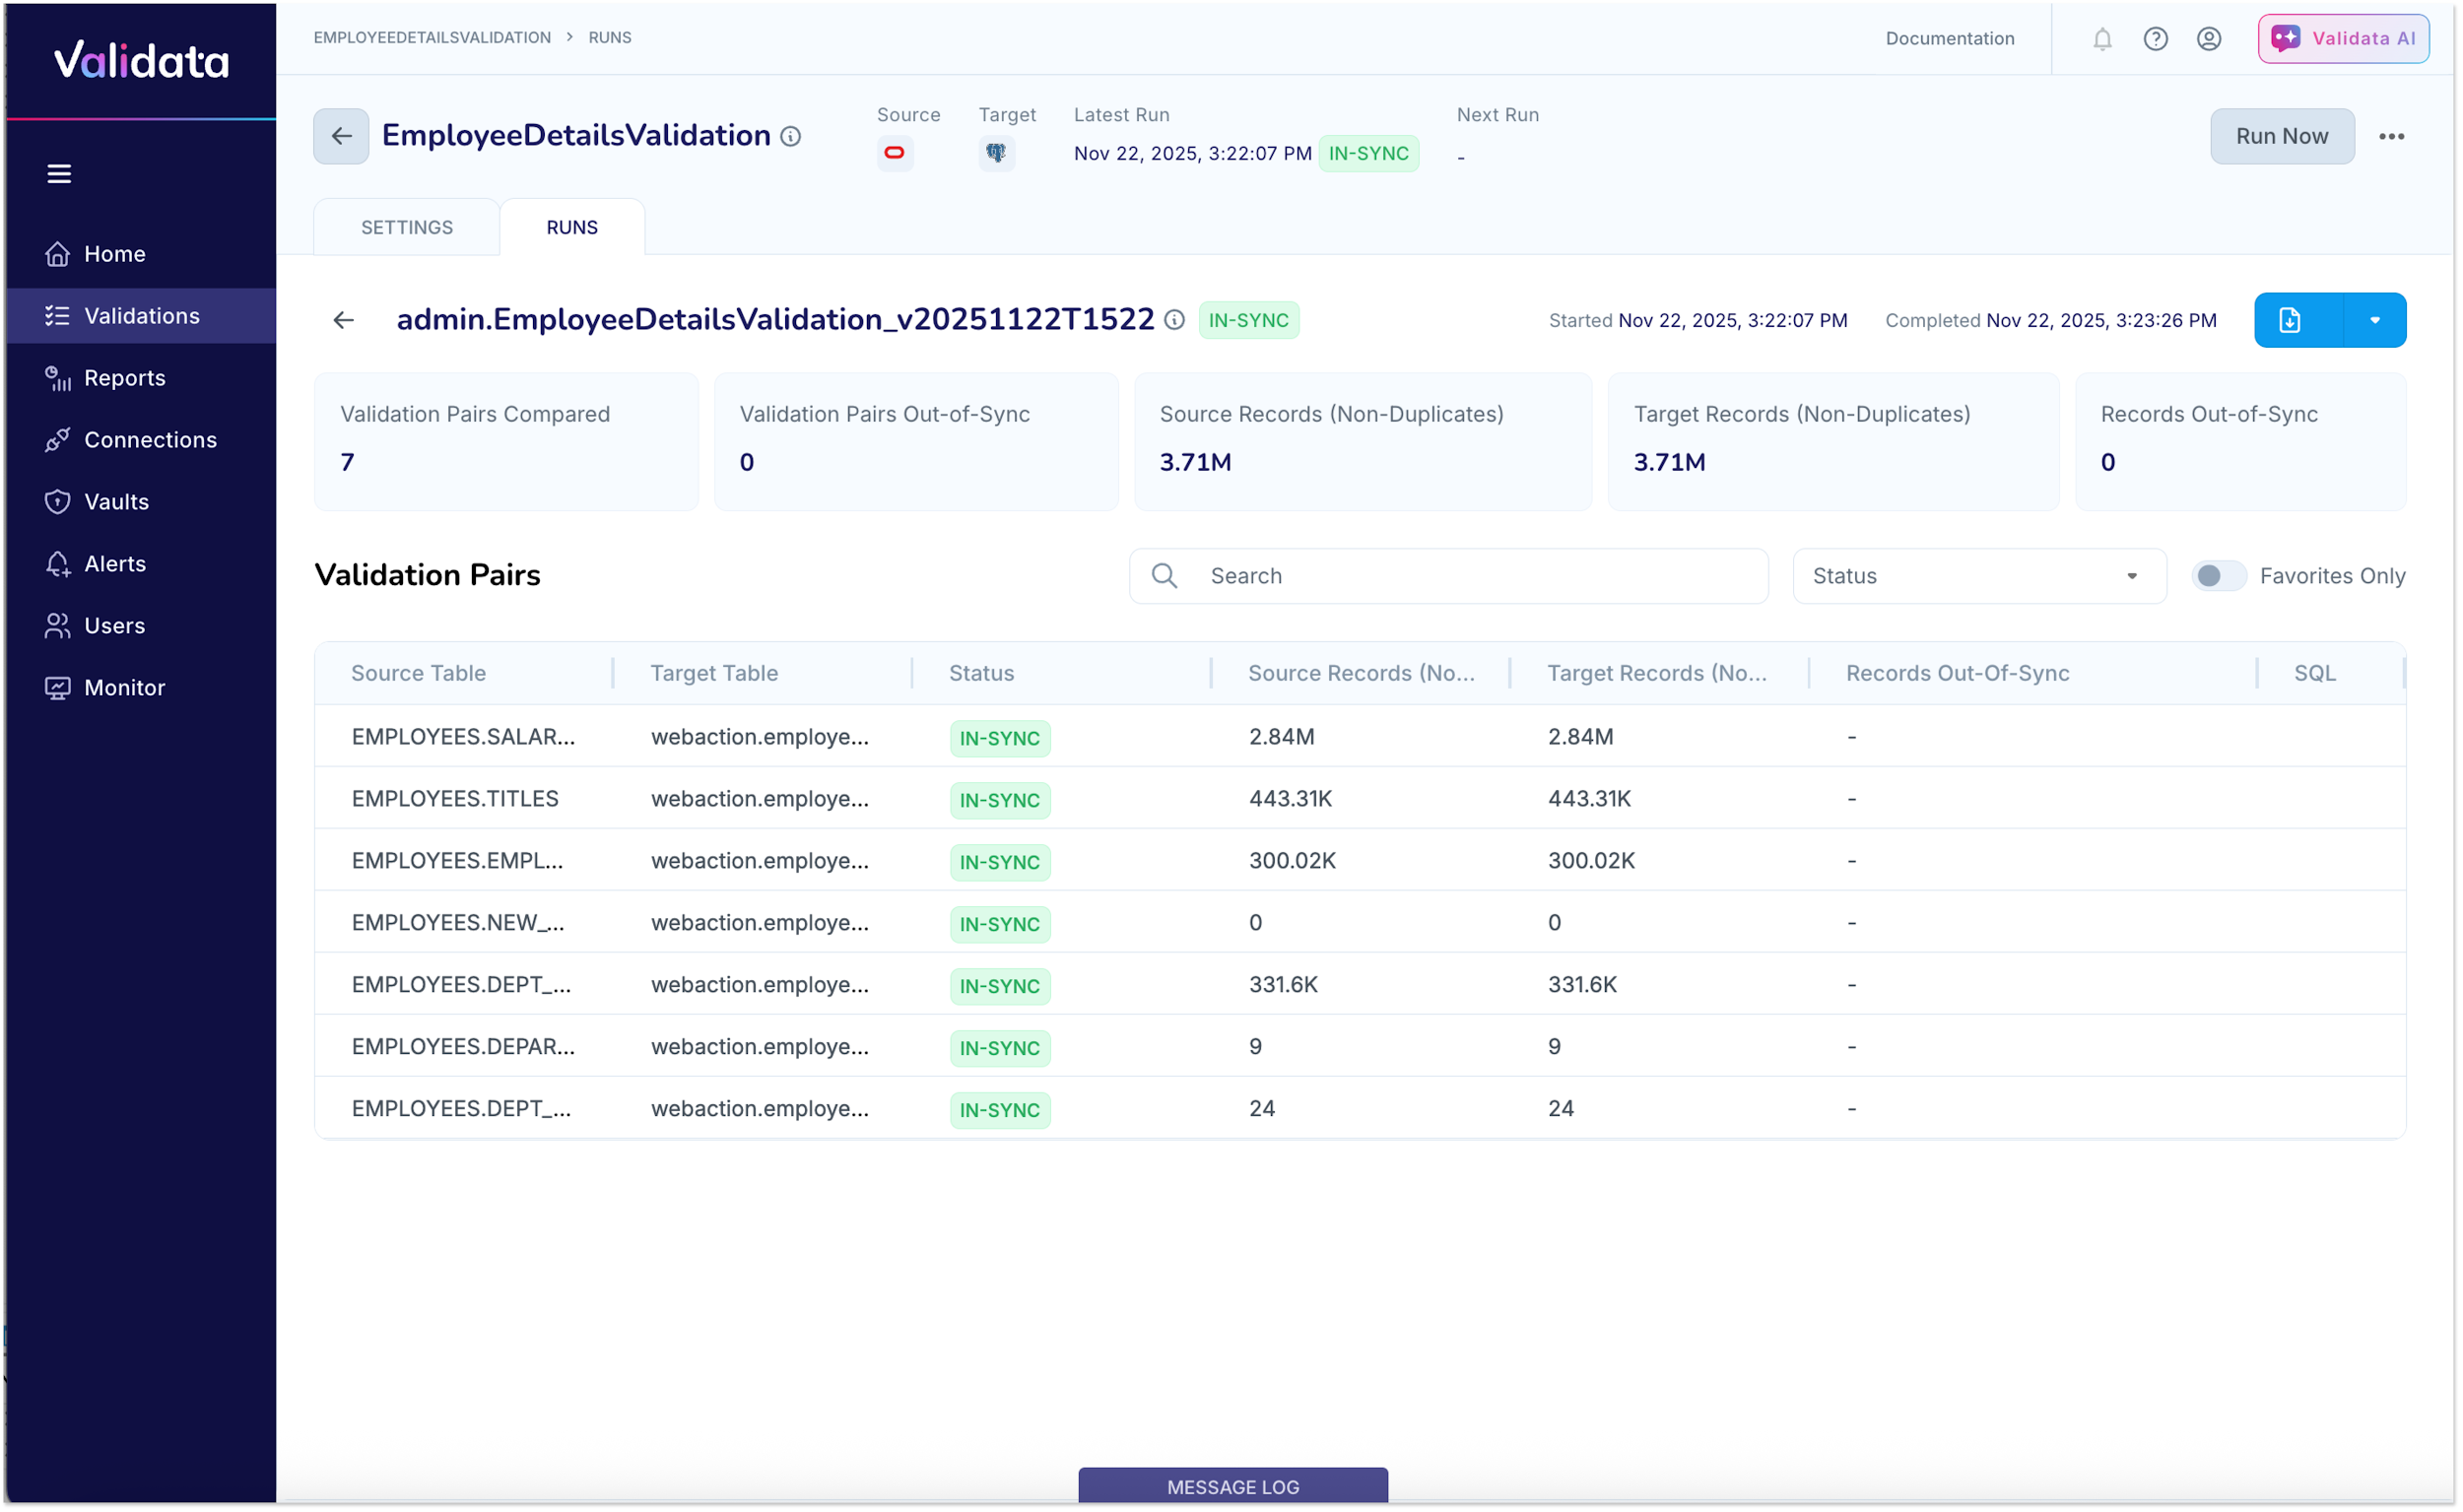Click the hamburger menu icon in sidebar
This screenshot has width=2463, height=1512.
coord(59,174)
